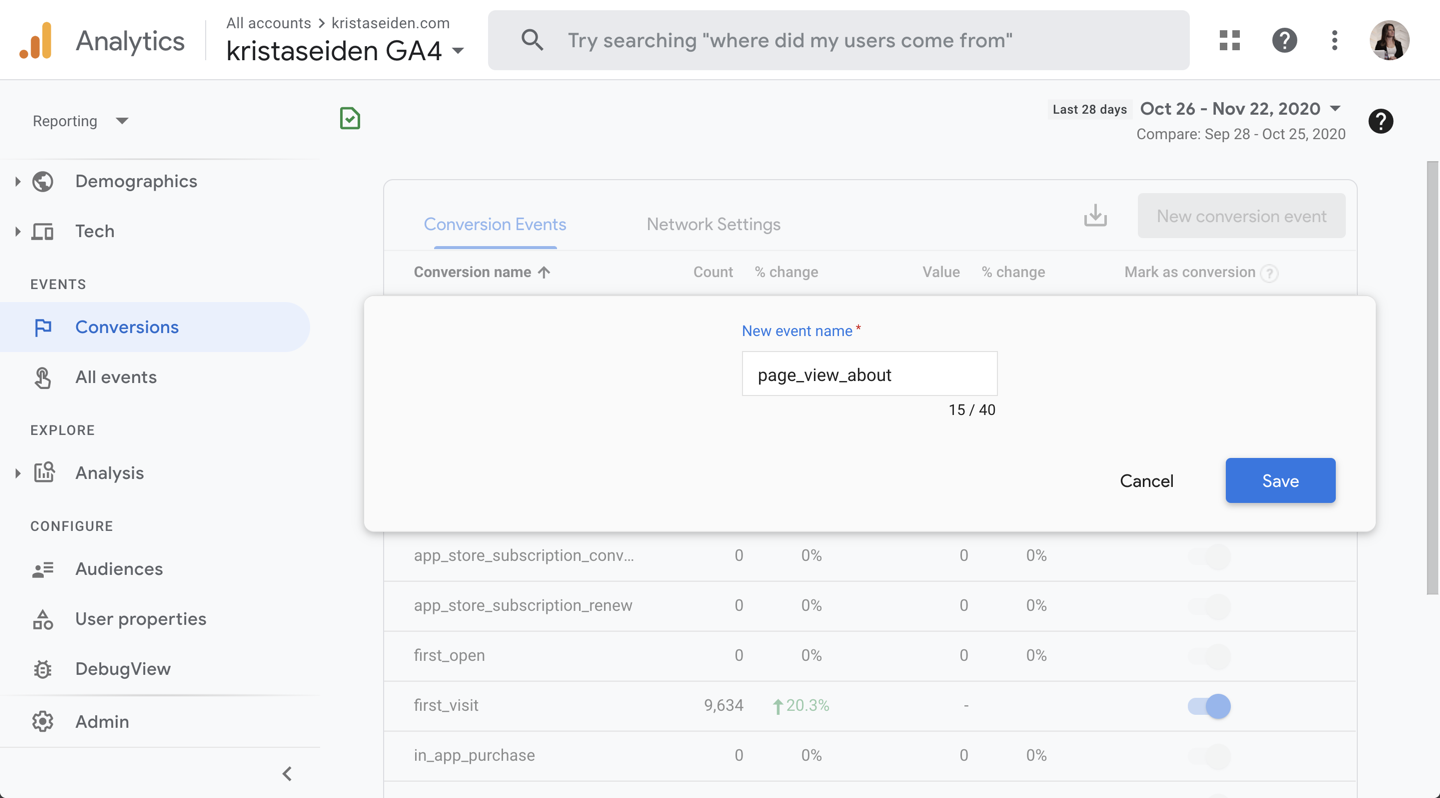Click the download conversions icon
The width and height of the screenshot is (1440, 798).
point(1095,216)
